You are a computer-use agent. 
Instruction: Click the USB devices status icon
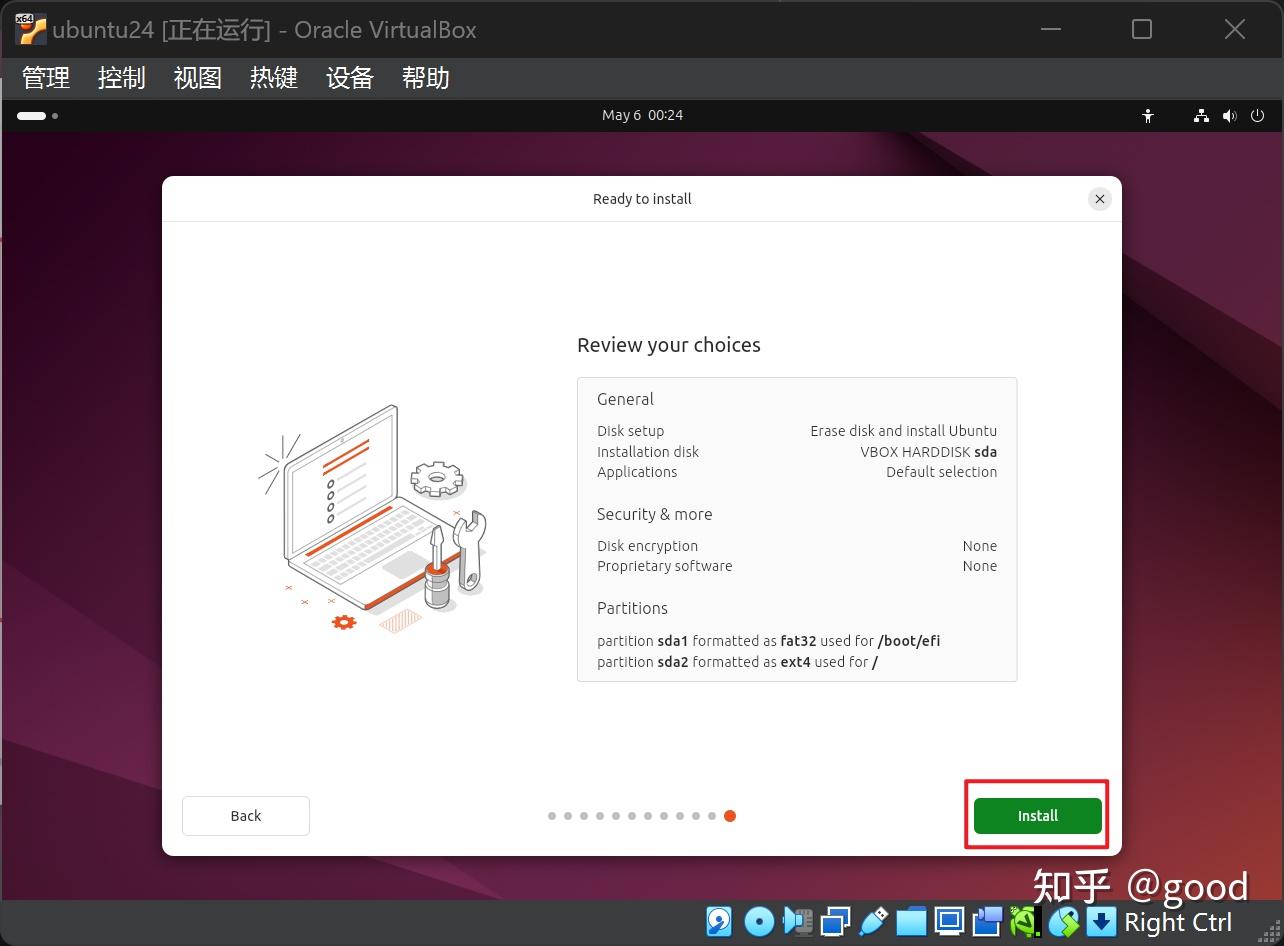(x=872, y=921)
